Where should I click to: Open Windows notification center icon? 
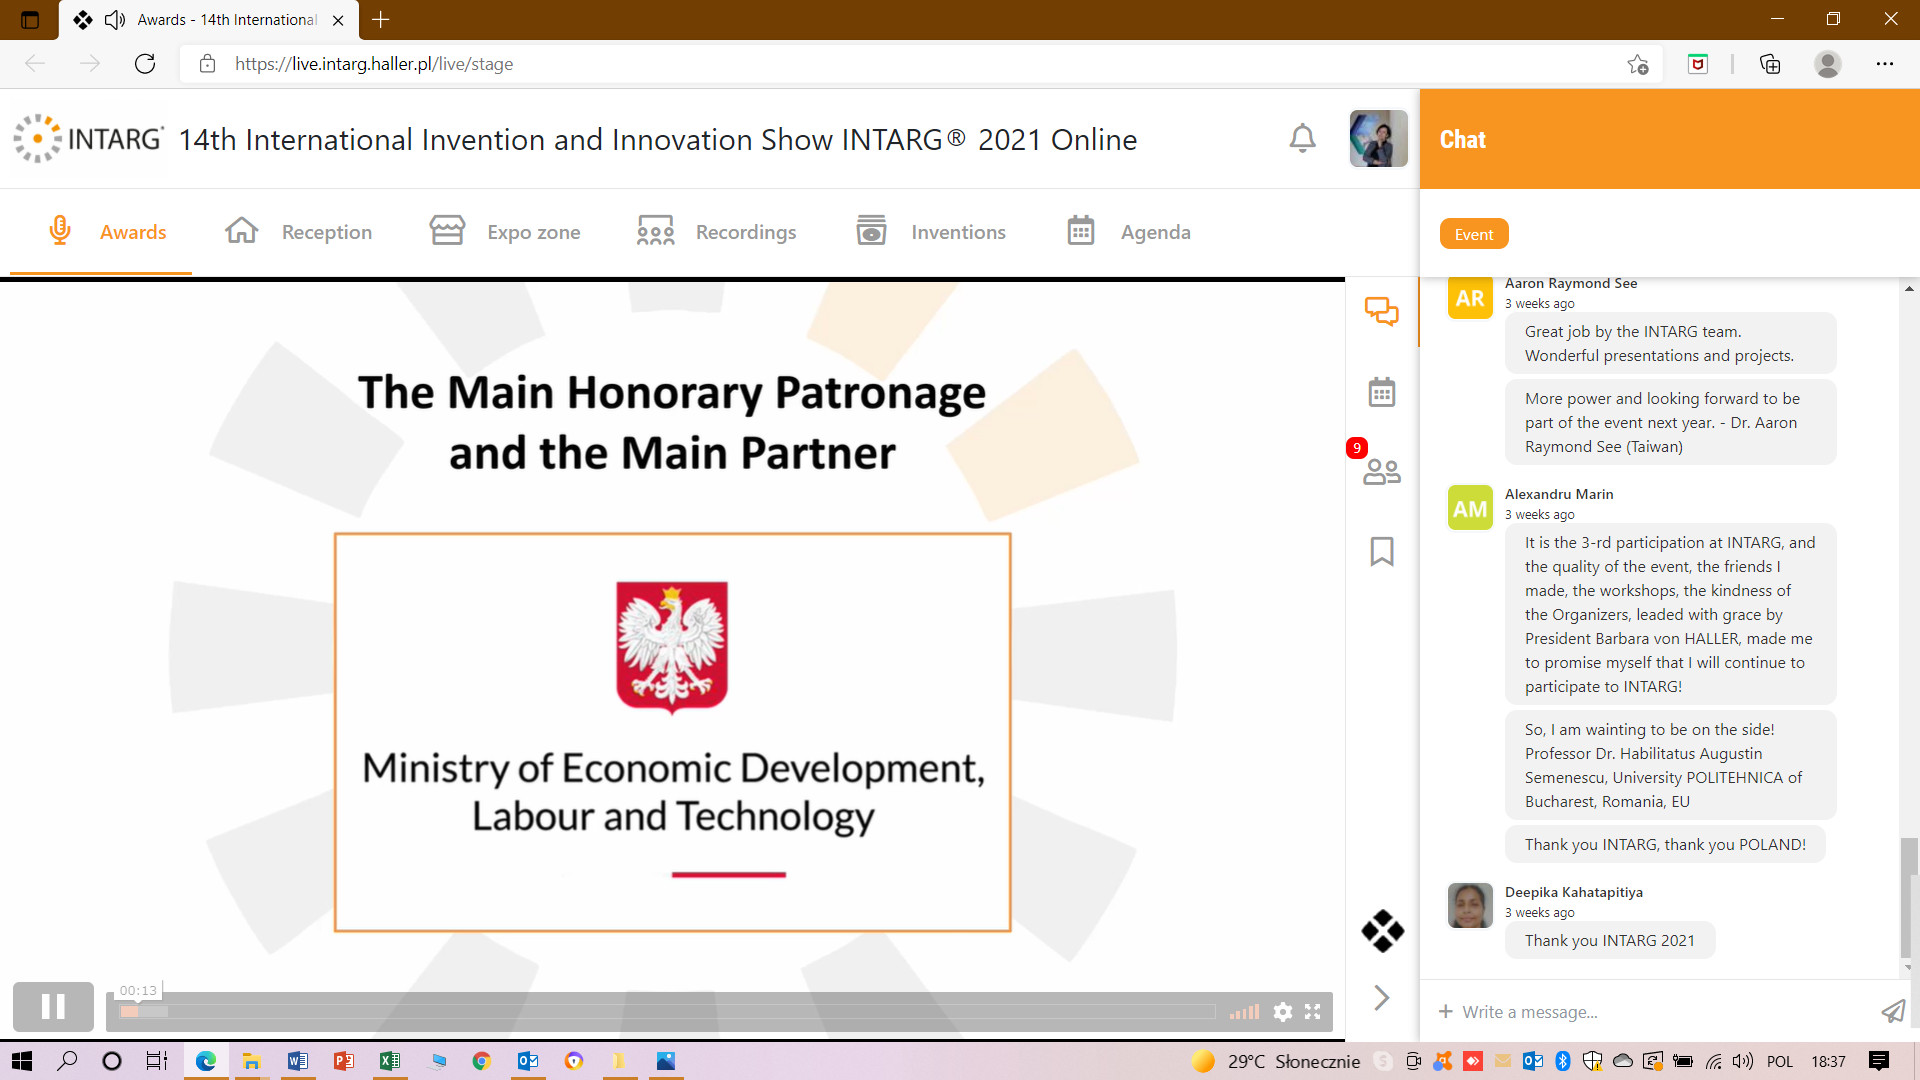coord(1879,1061)
